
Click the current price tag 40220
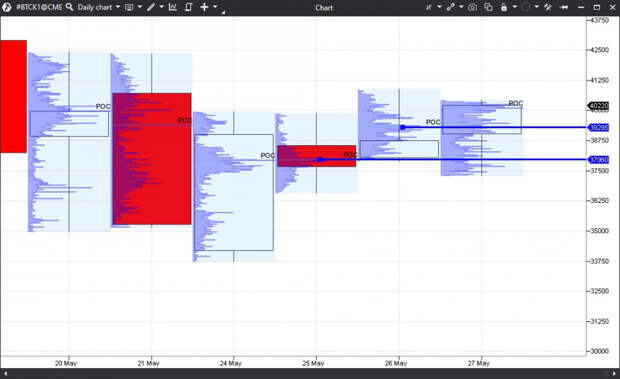click(x=599, y=106)
